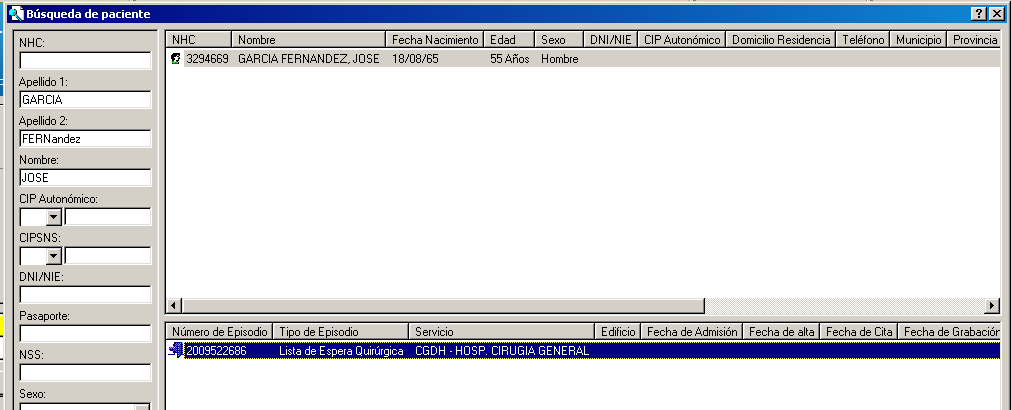Click the Fecha de Cita column header
The height and width of the screenshot is (410, 1011).
point(858,331)
